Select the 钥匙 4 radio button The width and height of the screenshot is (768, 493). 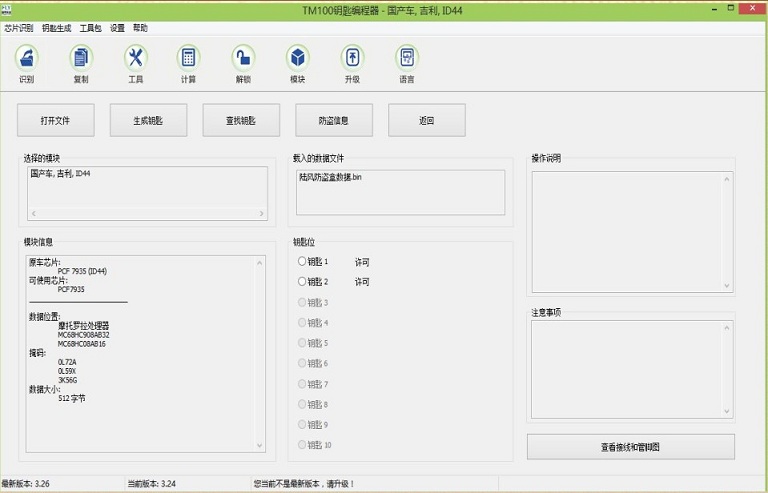(x=302, y=322)
